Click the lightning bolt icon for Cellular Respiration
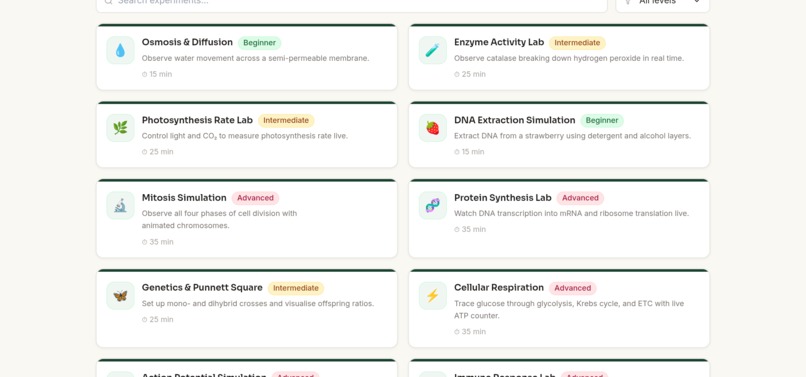806x377 pixels. (433, 296)
